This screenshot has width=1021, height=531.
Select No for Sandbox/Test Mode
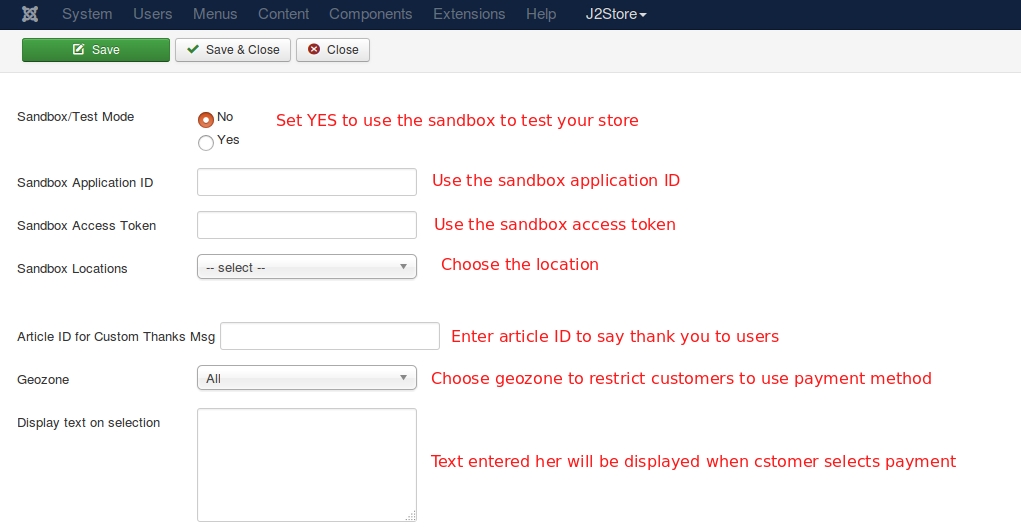tap(206, 120)
